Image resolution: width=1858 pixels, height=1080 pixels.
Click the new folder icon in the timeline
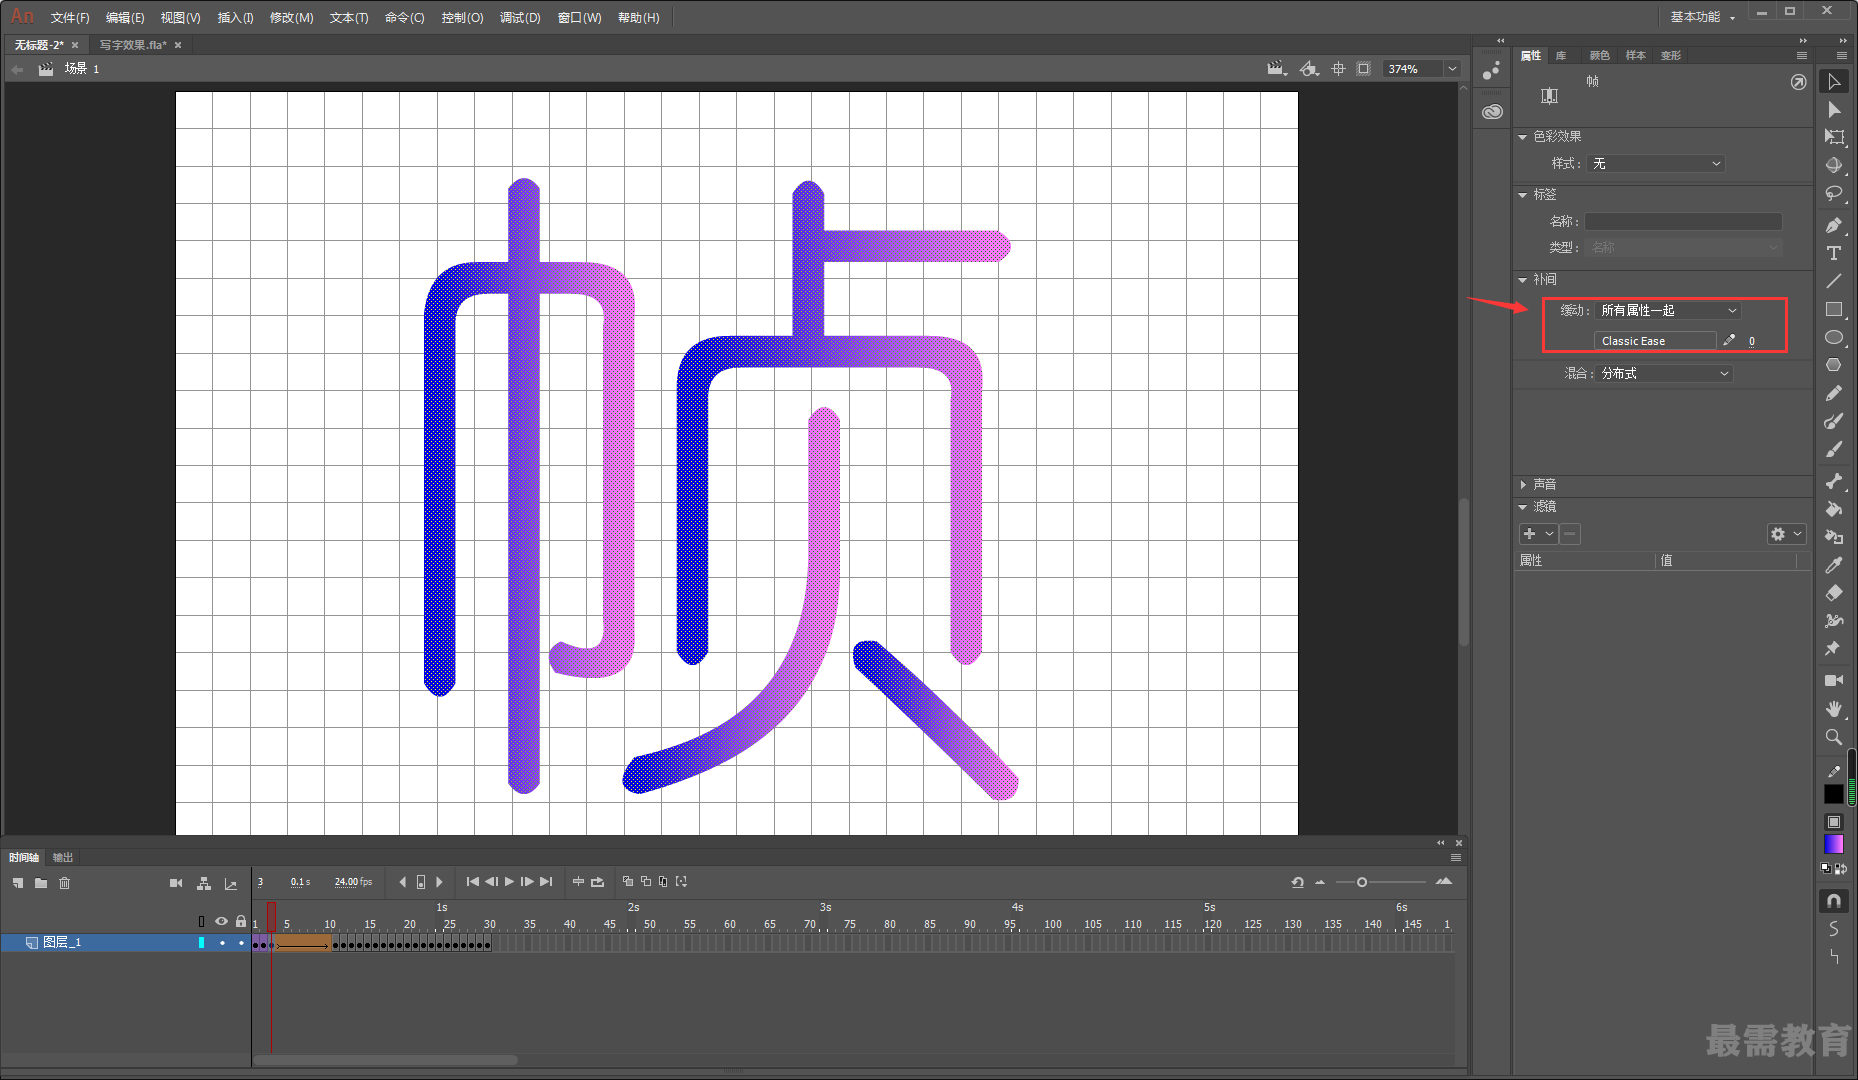coord(41,883)
